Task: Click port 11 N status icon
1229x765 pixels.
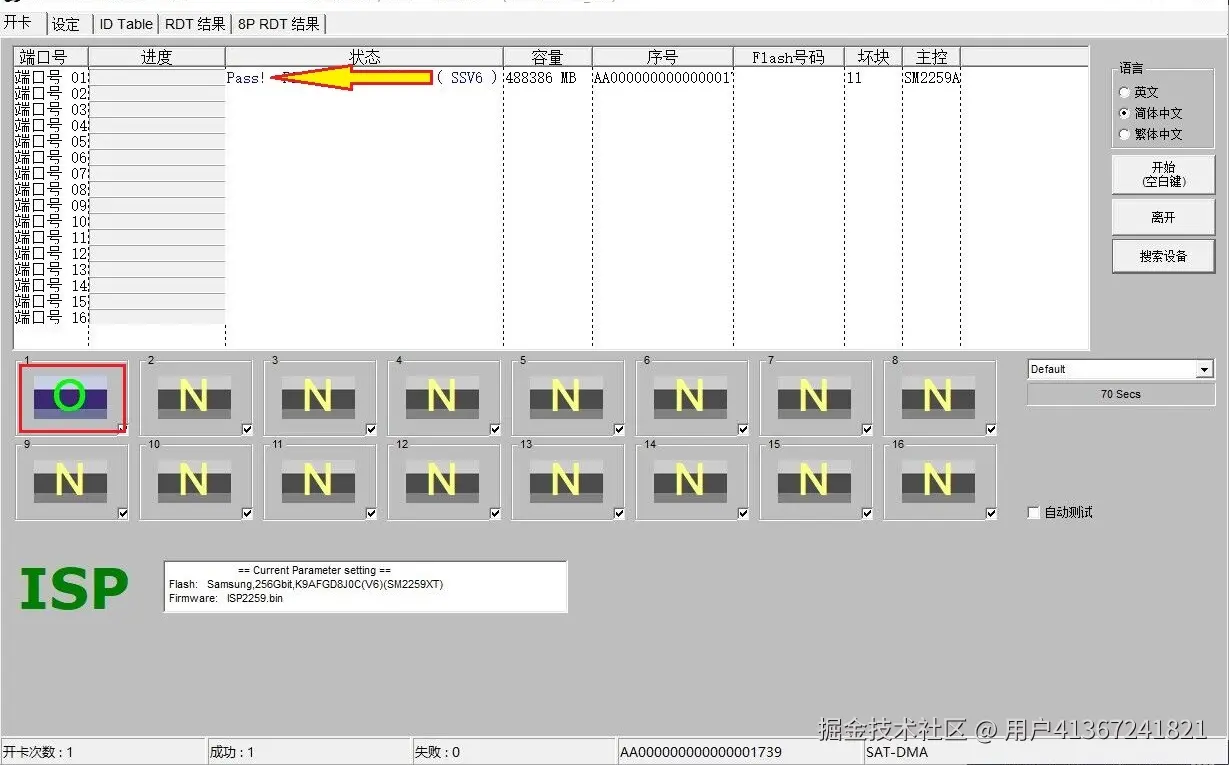Action: (317, 481)
